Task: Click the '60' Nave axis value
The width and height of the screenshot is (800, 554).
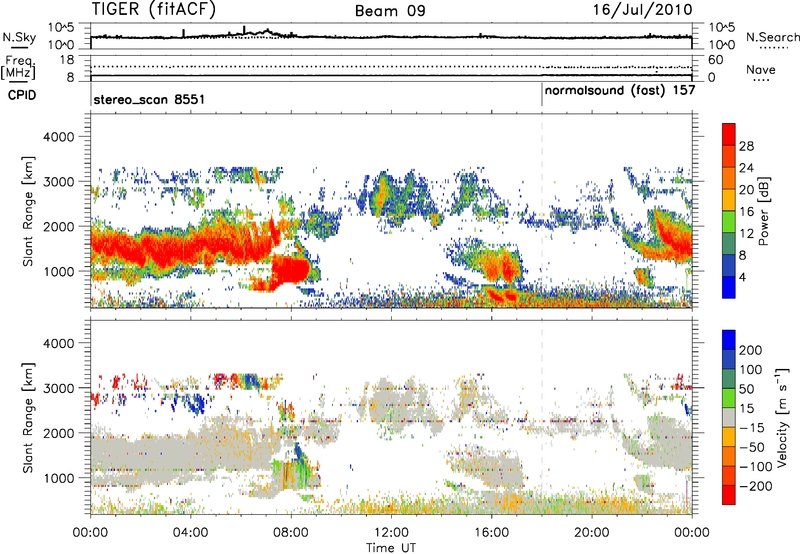Action: coord(716,60)
